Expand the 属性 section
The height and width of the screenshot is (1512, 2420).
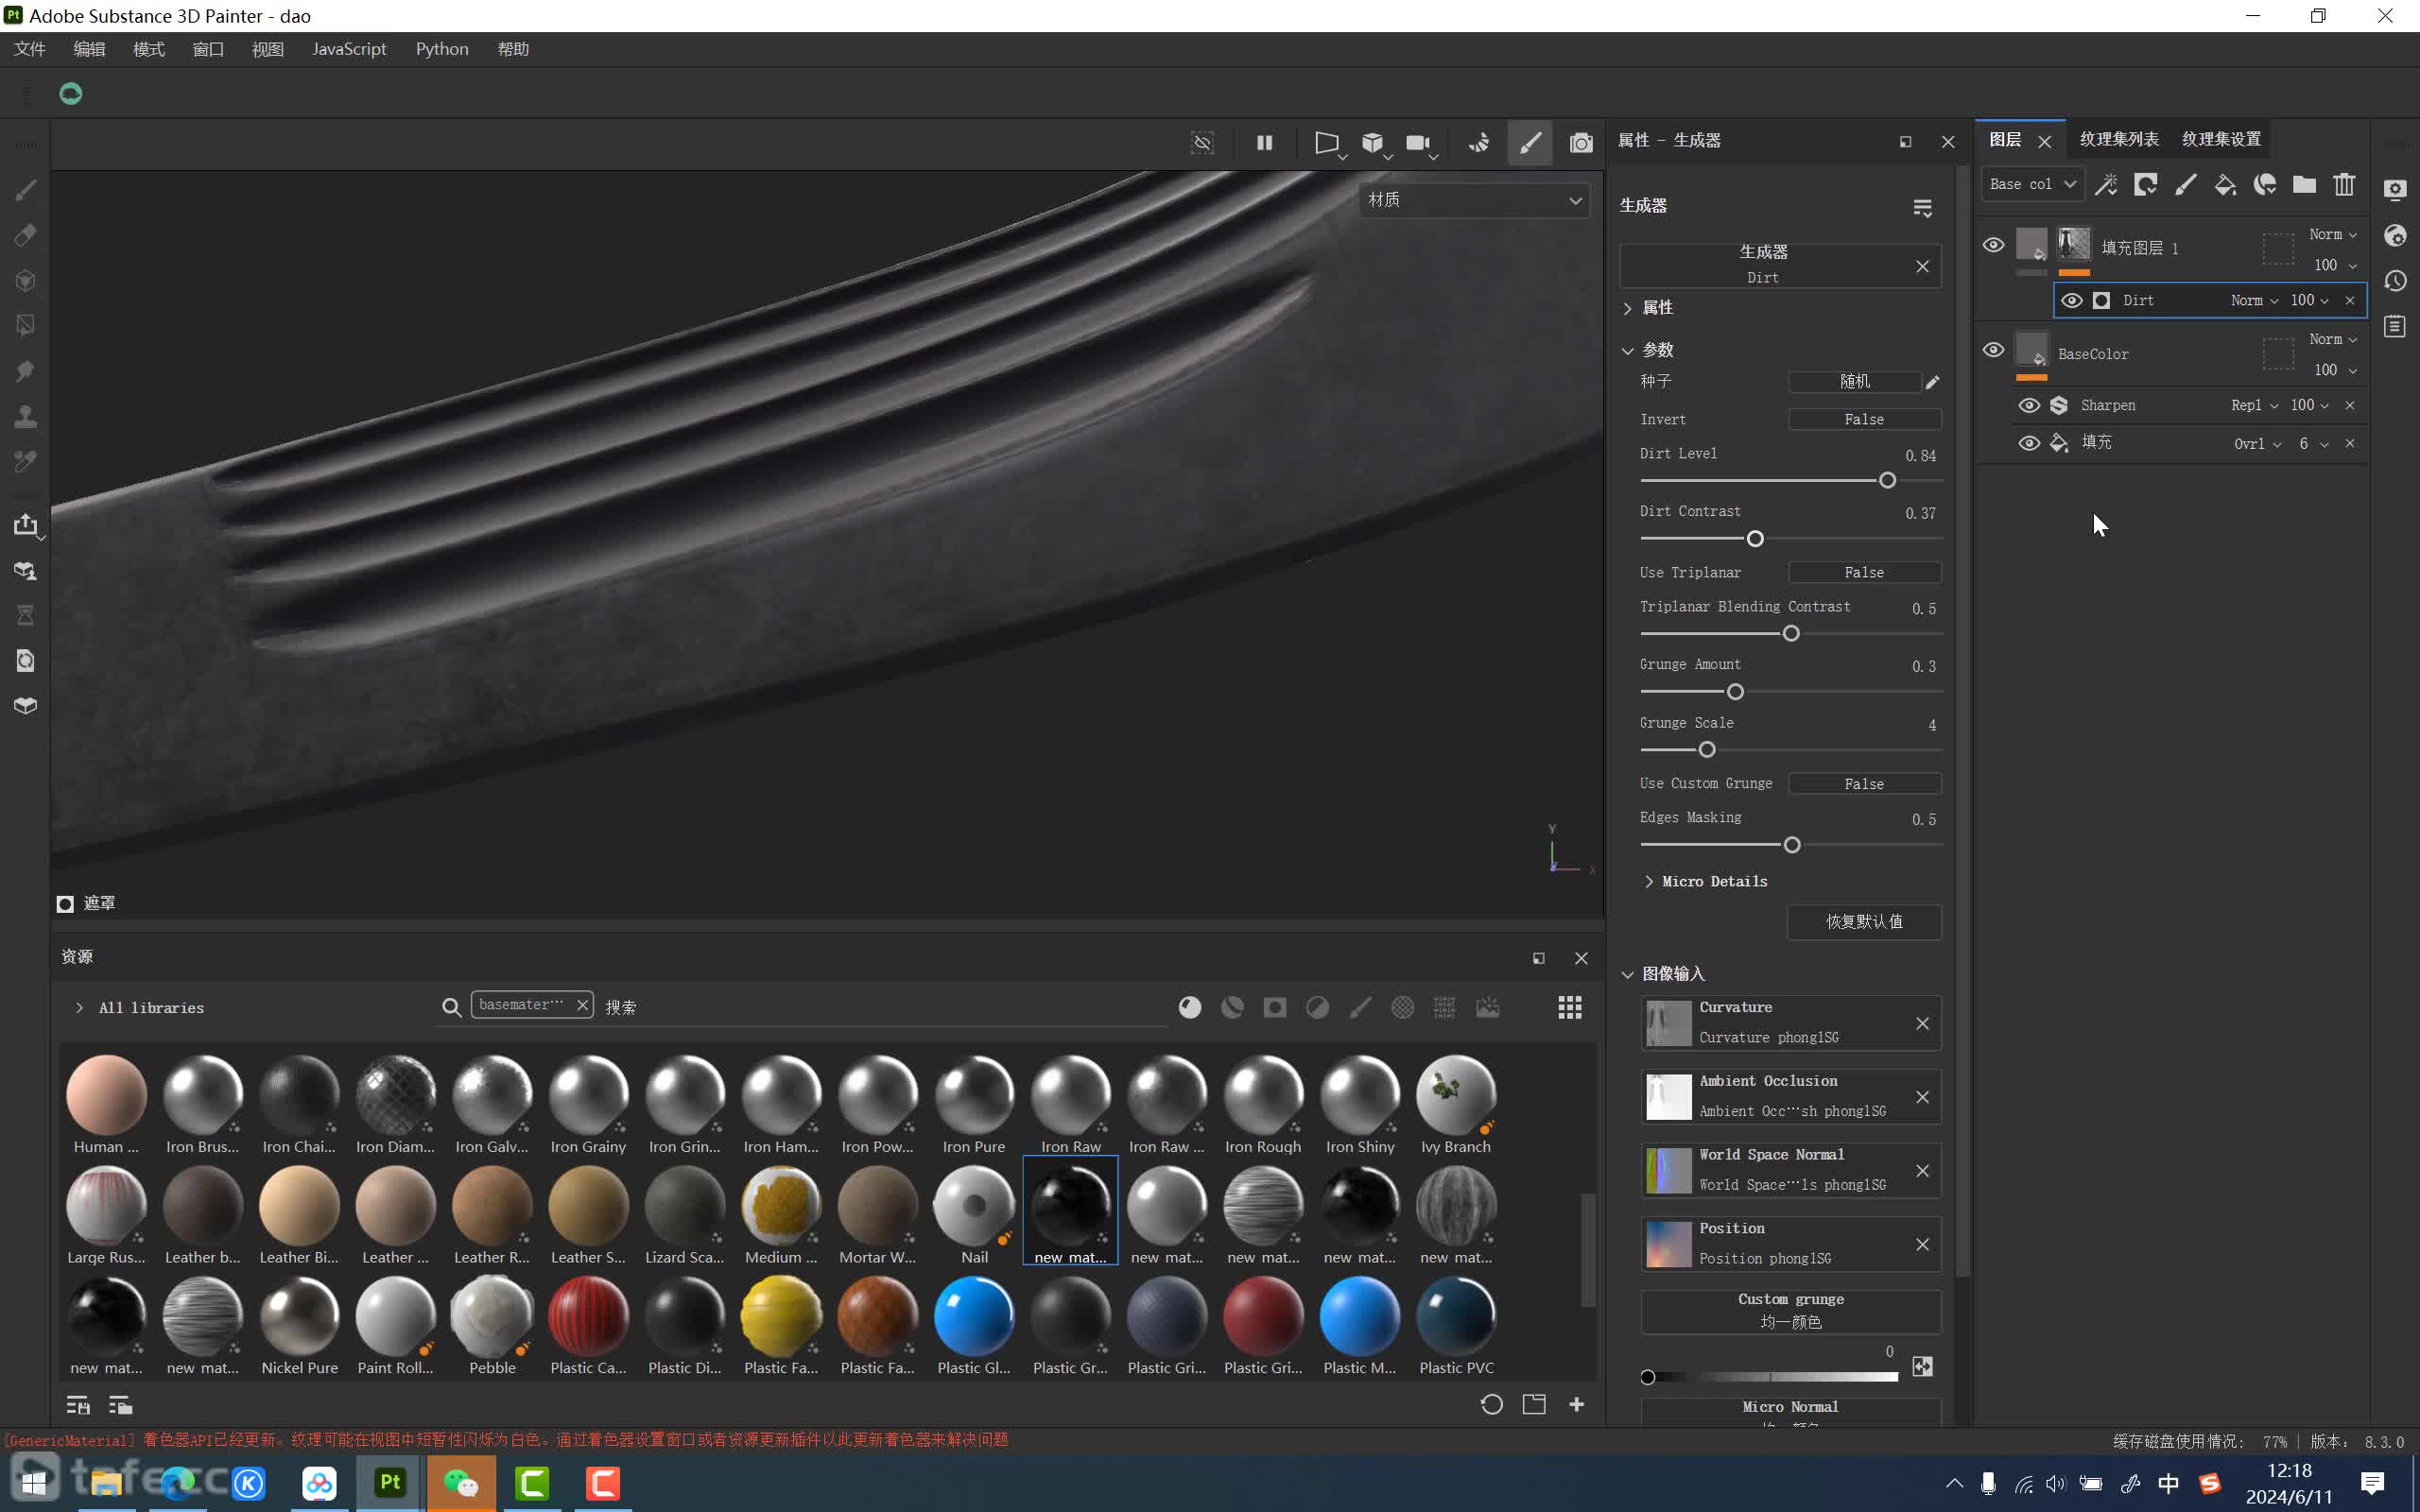1628,308
